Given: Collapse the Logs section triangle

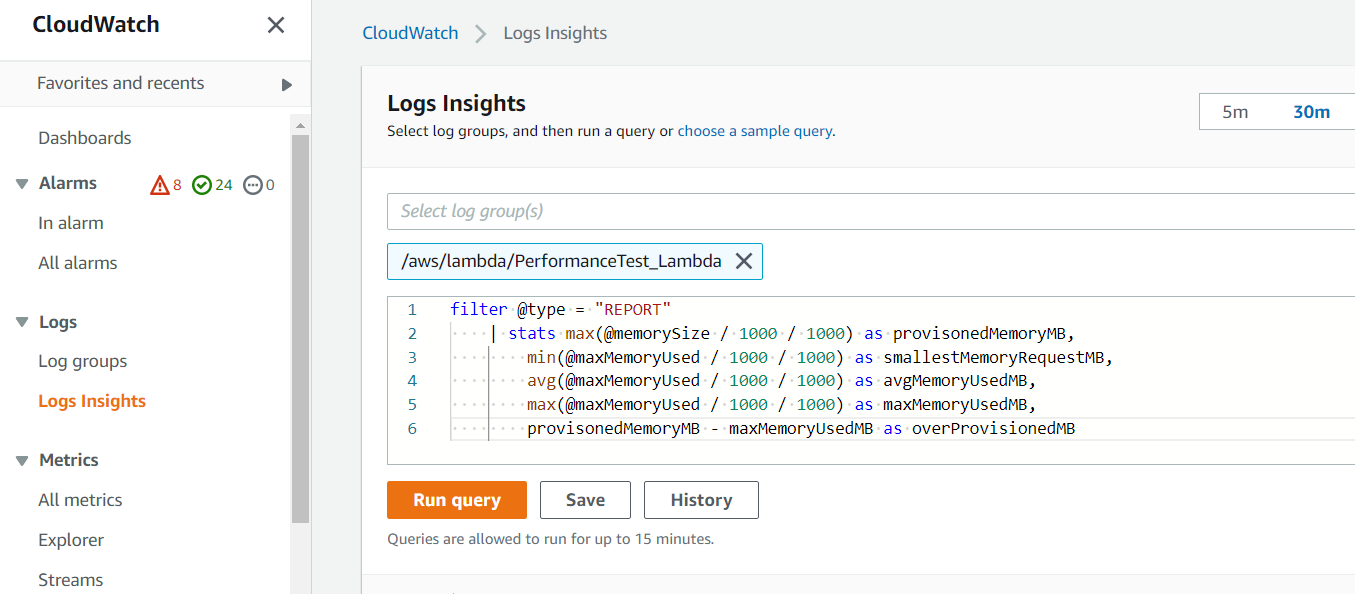Looking at the screenshot, I should coord(22,322).
